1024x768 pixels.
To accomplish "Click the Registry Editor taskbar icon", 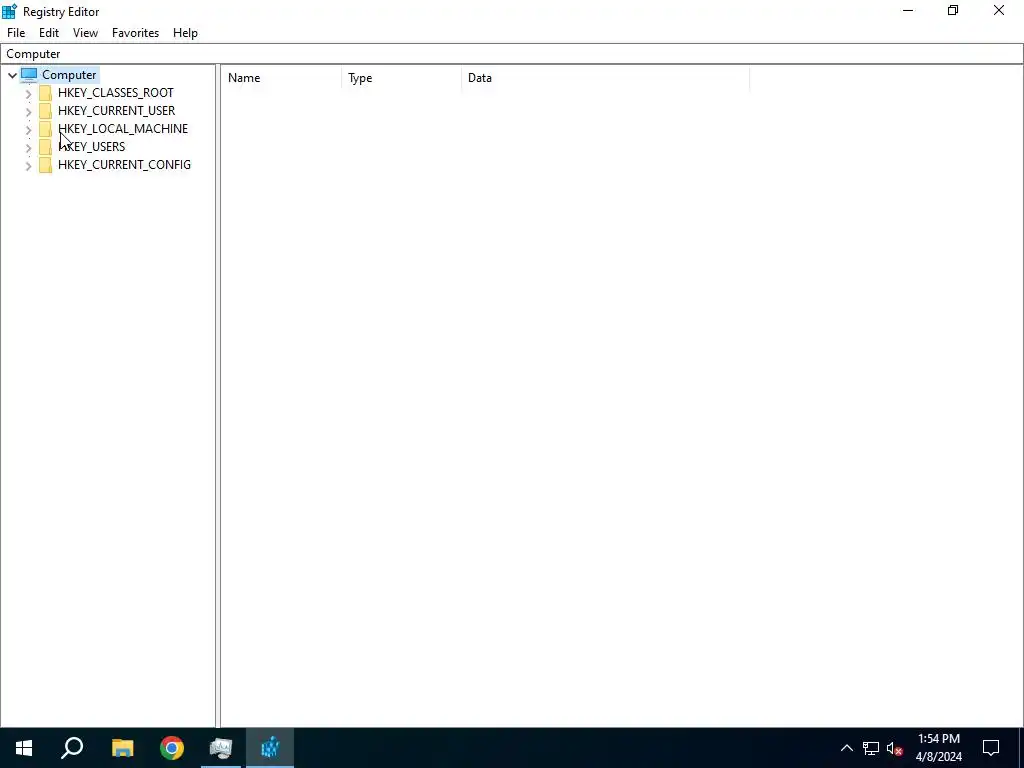I will point(270,748).
